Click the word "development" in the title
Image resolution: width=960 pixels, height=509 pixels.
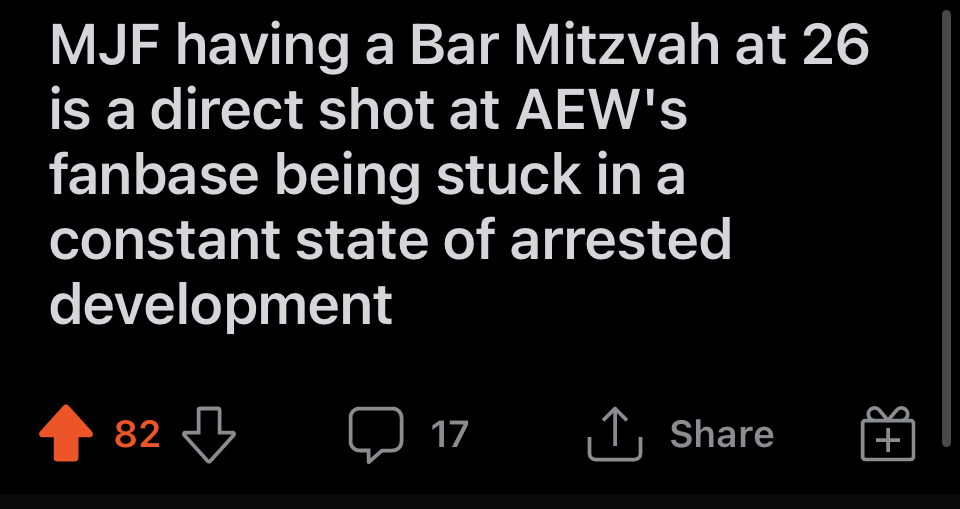coord(220,306)
